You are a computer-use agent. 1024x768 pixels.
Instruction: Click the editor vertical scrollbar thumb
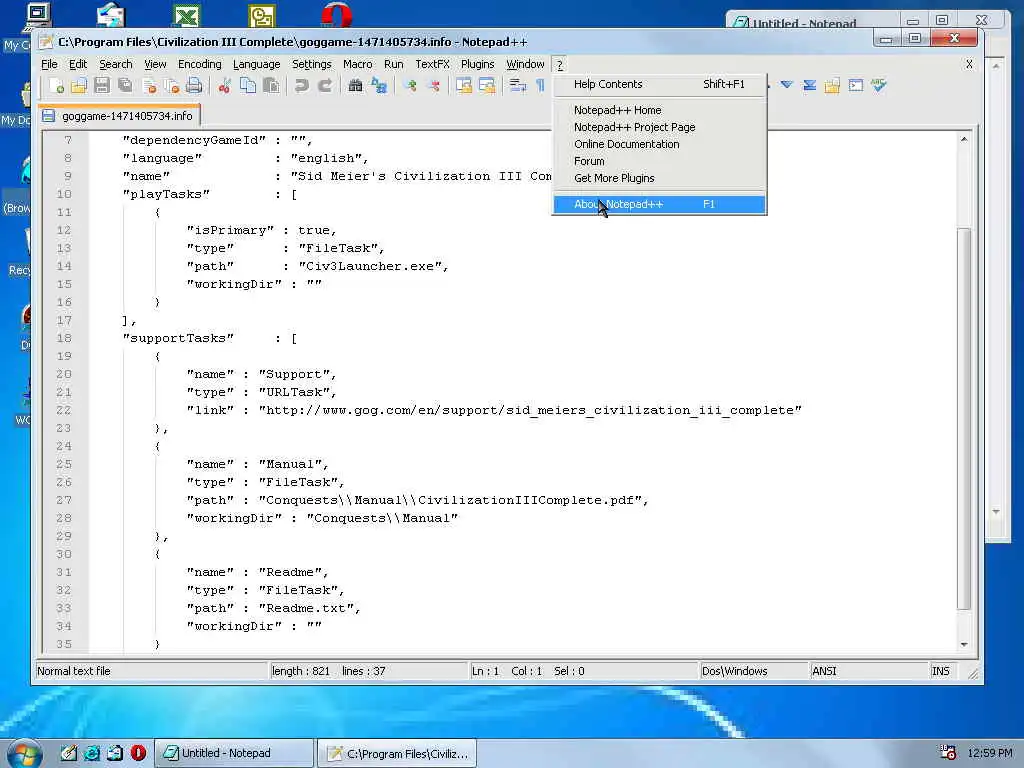[x=964, y=418]
